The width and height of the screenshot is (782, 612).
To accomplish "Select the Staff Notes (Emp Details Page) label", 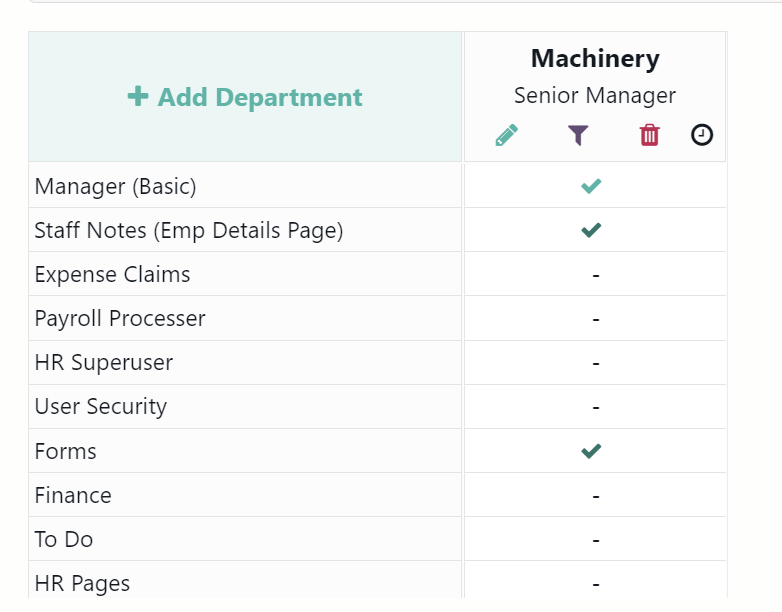I will point(189,230).
